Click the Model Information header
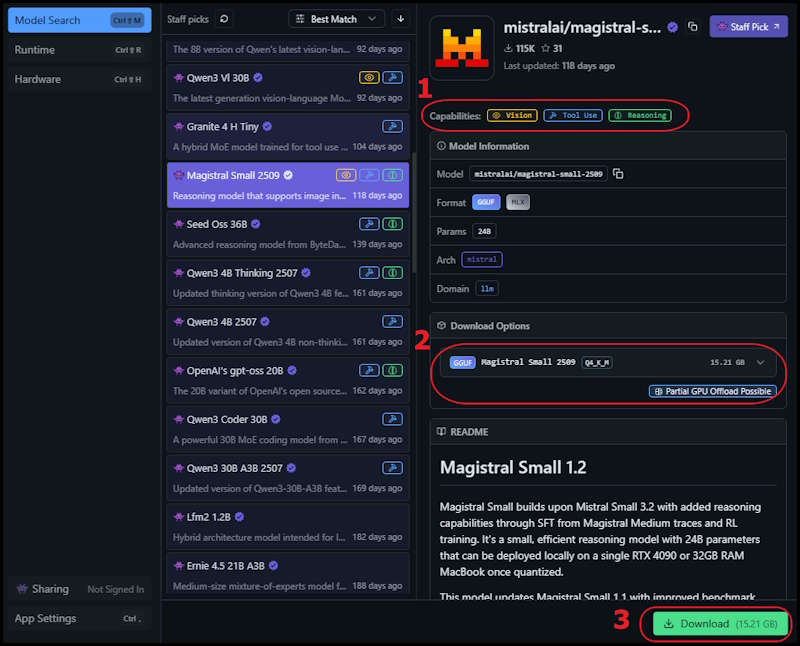Viewport: 800px width, 646px height. 608,146
